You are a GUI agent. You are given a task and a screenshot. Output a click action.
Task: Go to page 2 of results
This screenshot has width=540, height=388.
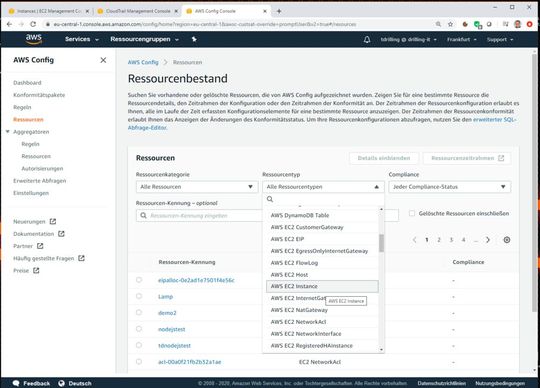[x=439, y=240]
